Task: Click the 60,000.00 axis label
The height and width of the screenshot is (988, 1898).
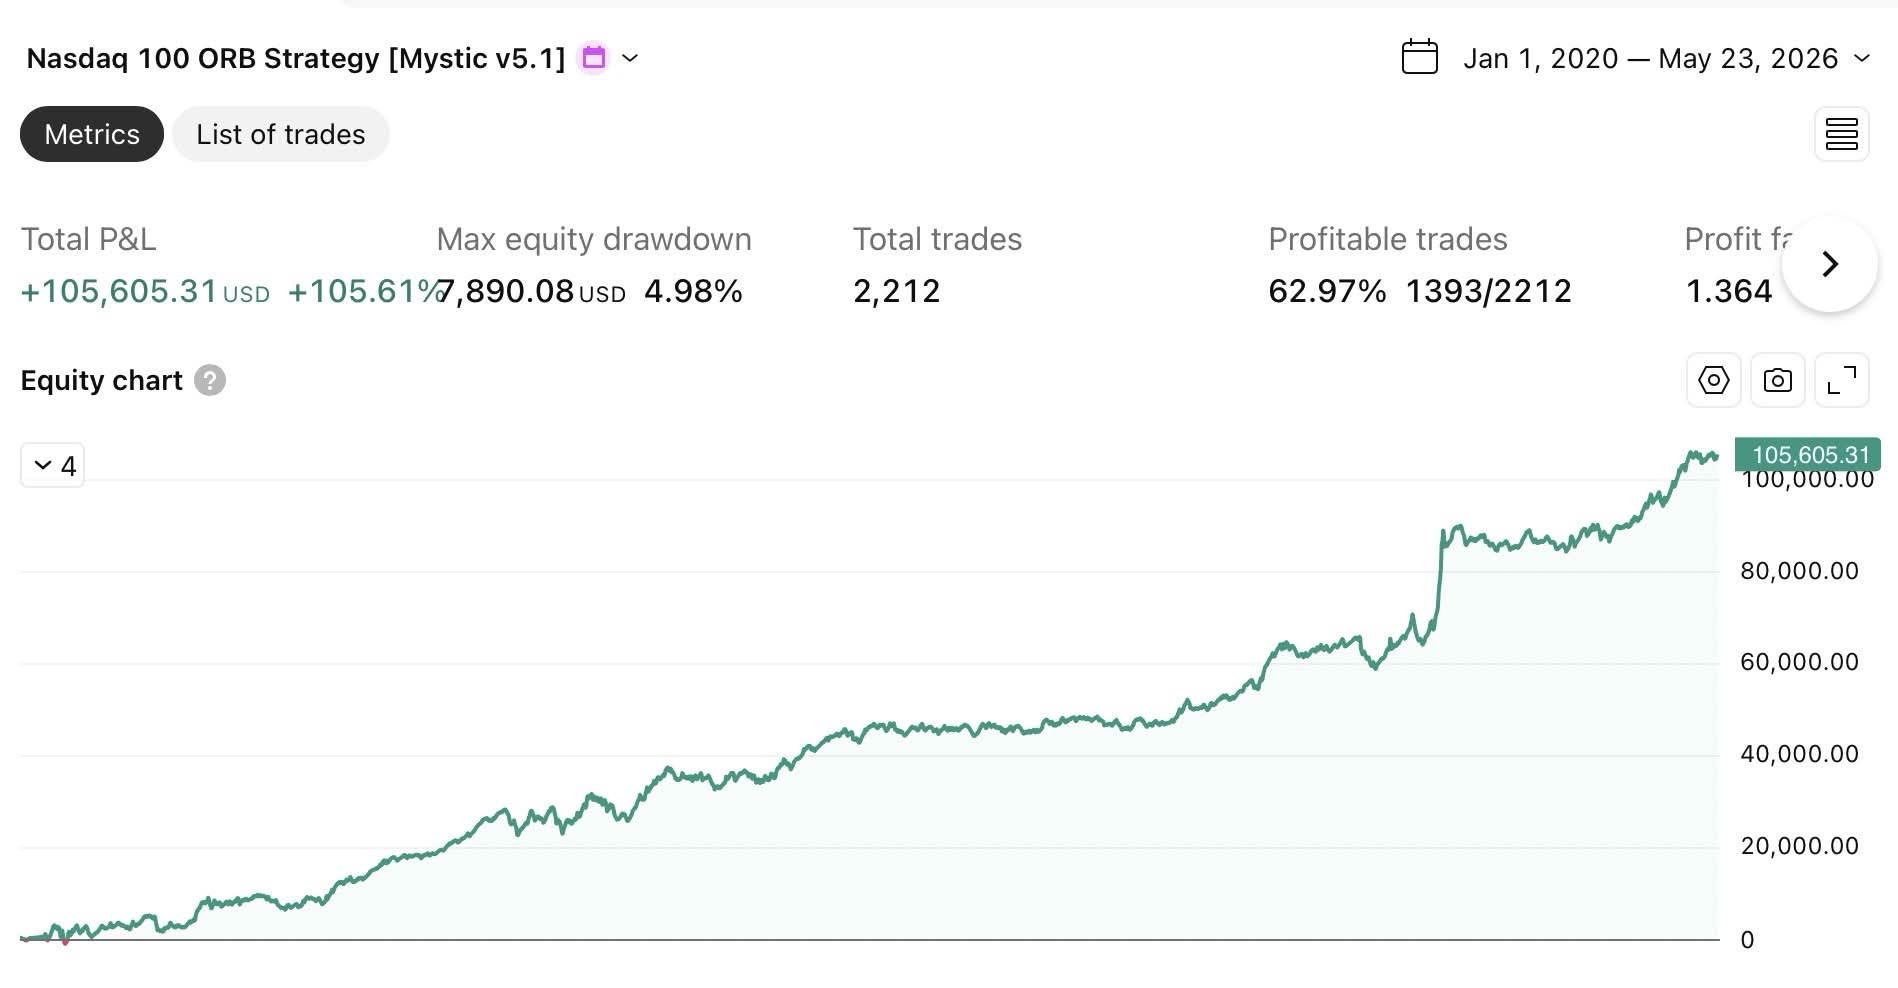Action: pyautogui.click(x=1799, y=662)
